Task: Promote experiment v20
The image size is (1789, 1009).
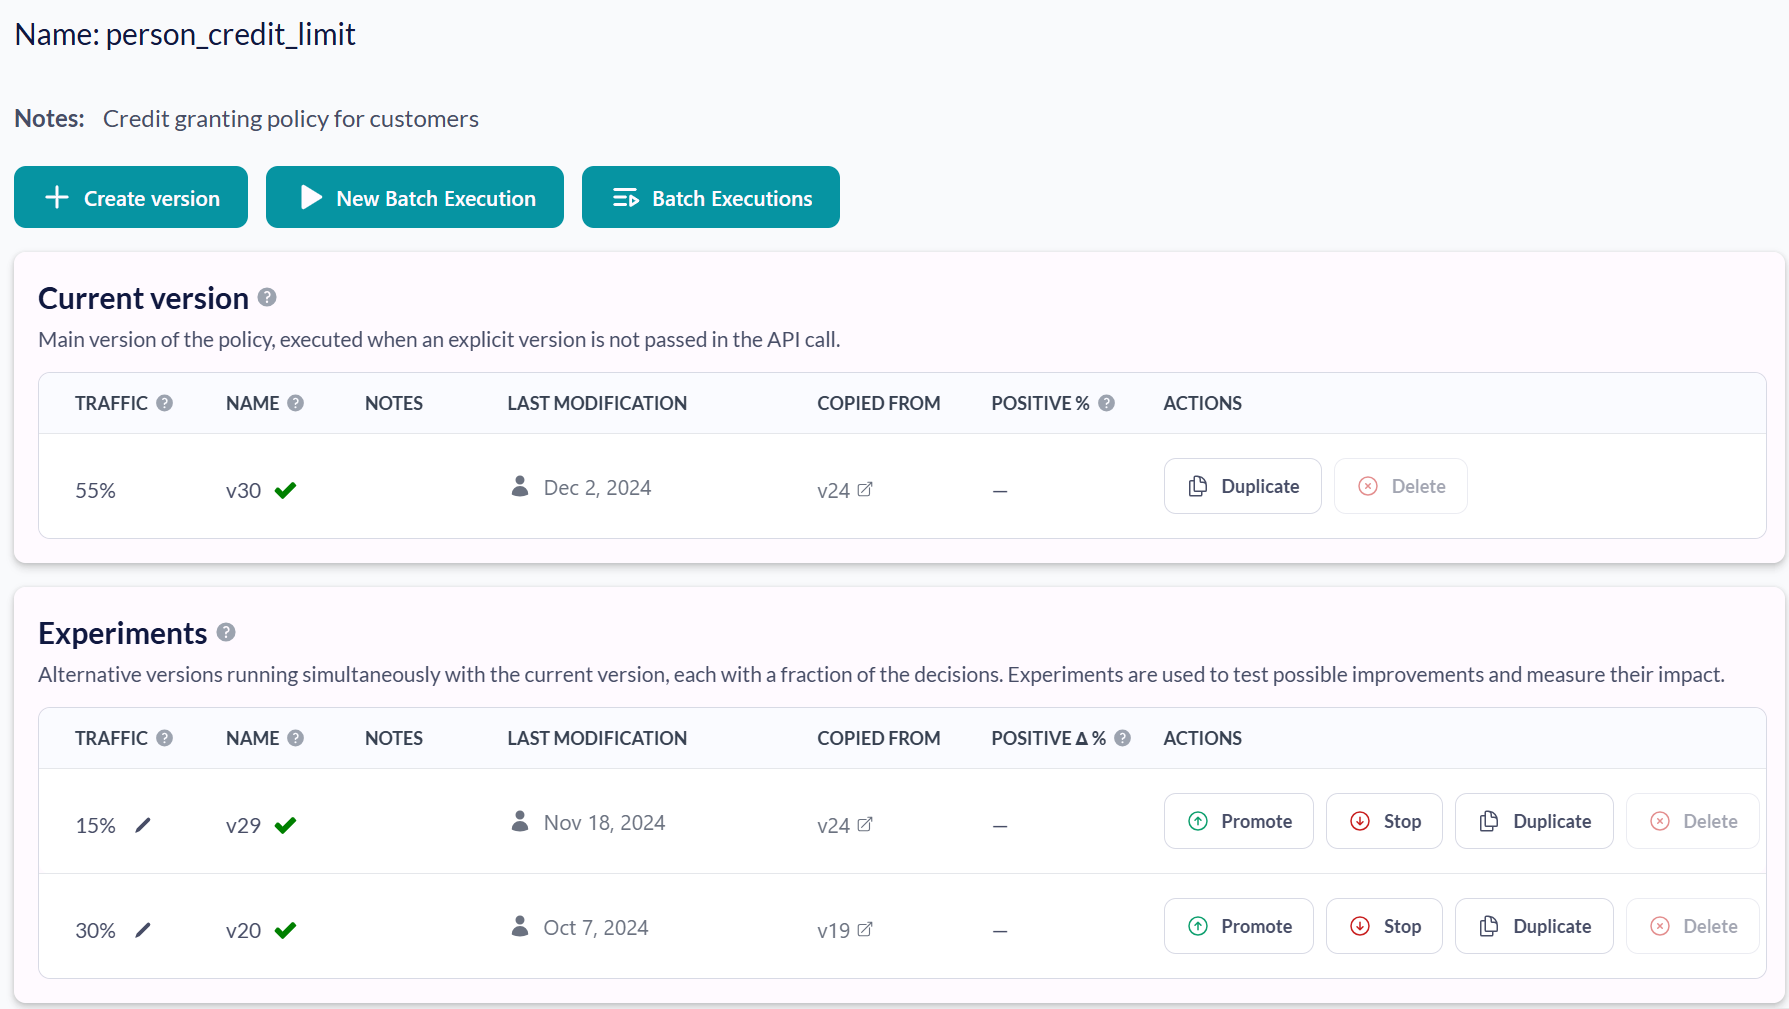Action: pyautogui.click(x=1239, y=926)
